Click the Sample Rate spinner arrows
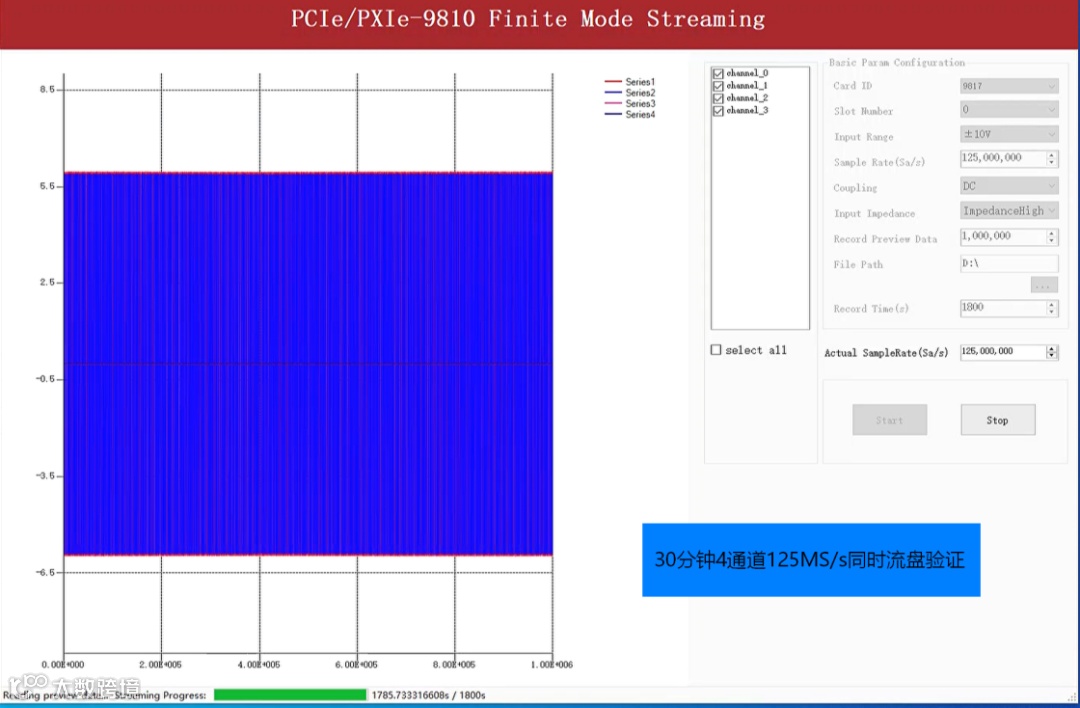This screenshot has width=1080, height=708. point(1052,158)
